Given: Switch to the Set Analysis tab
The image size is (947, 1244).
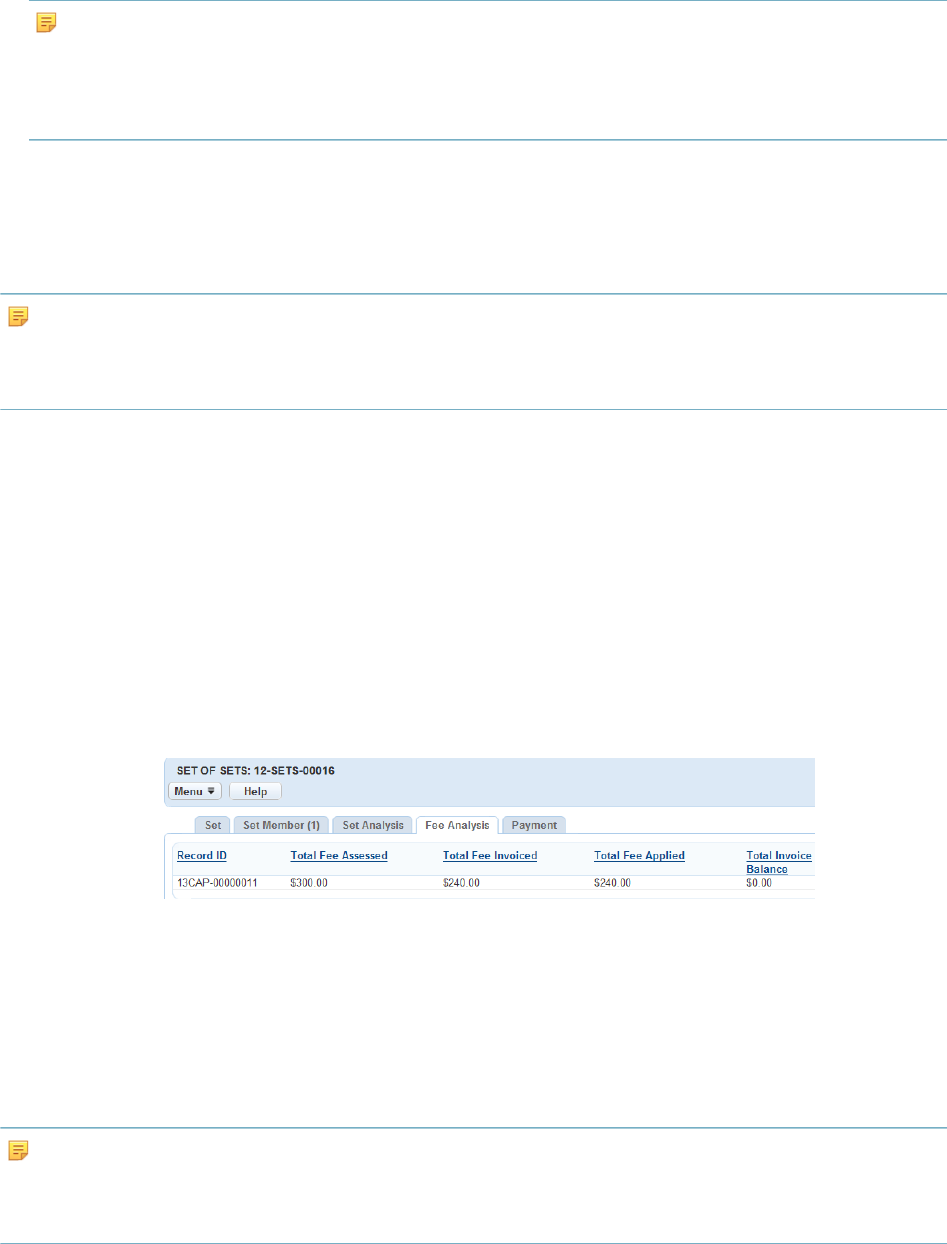Looking at the screenshot, I should [x=373, y=825].
